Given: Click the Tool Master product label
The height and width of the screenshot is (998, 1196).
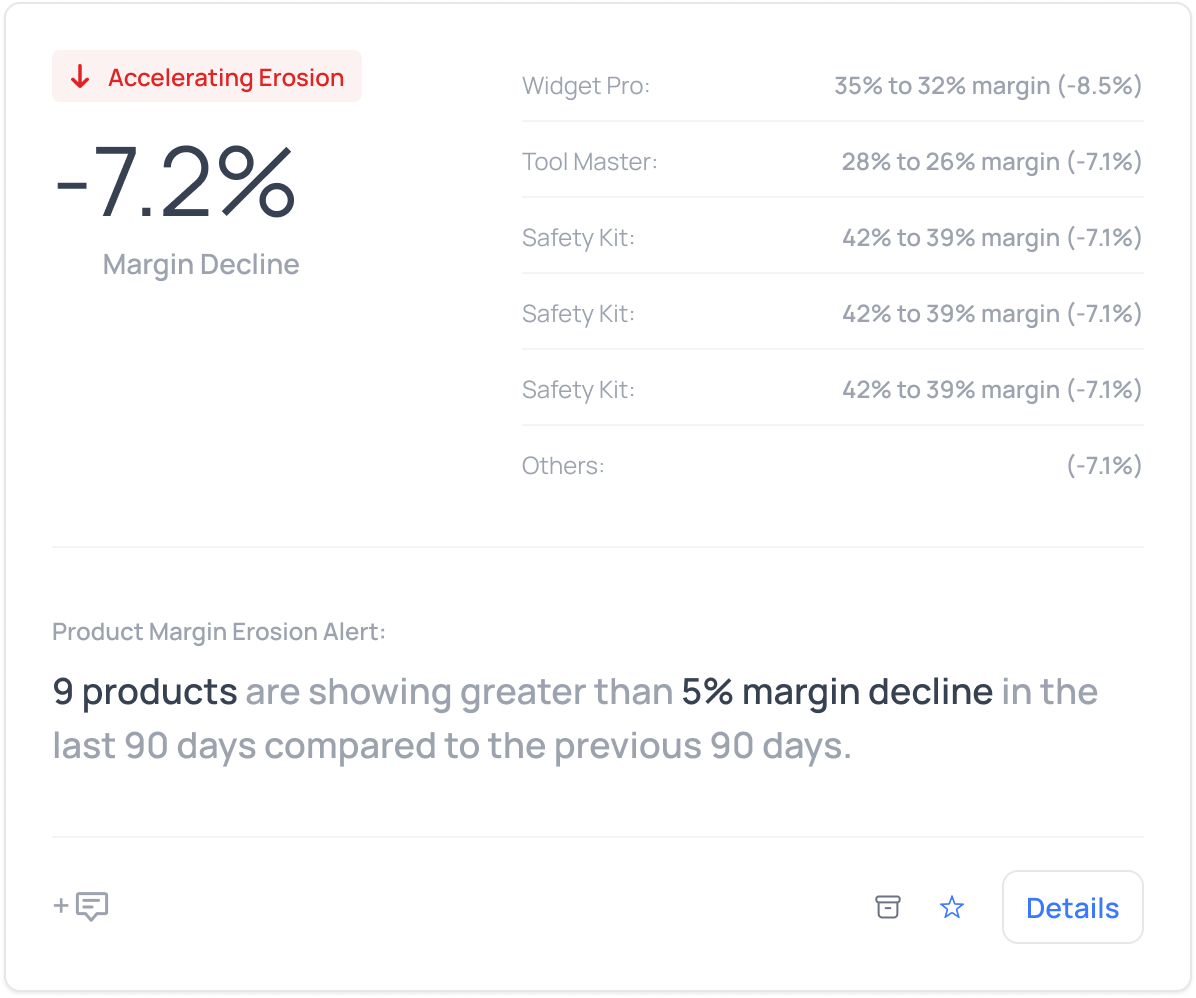Looking at the screenshot, I should point(590,162).
